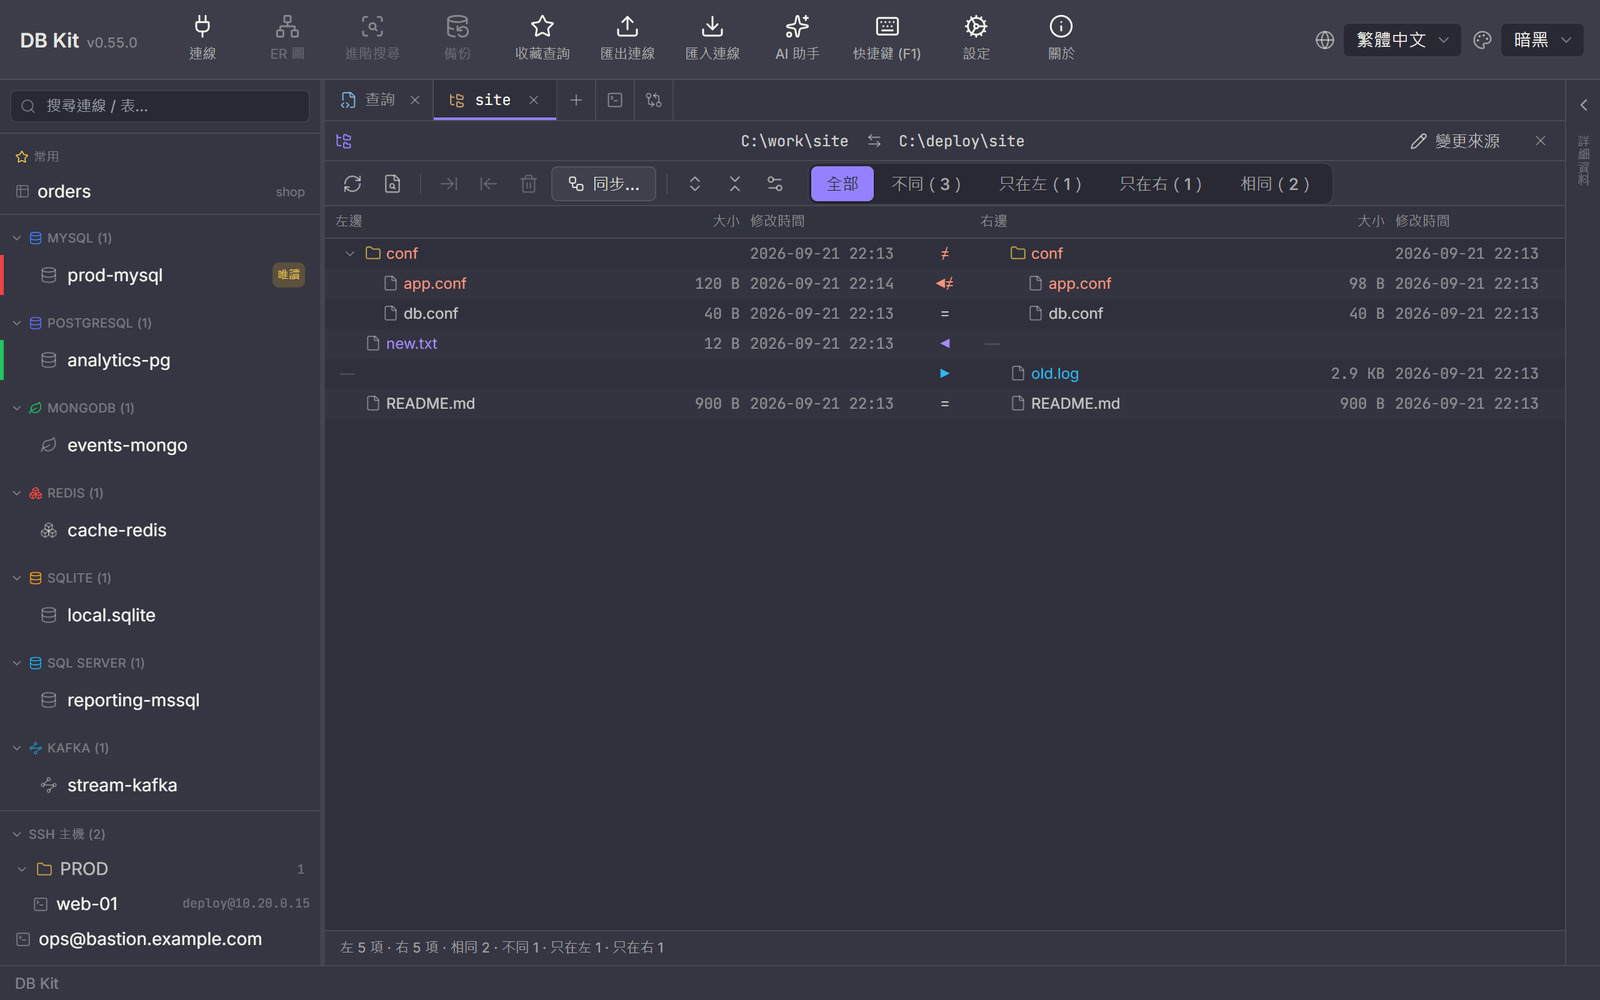Image resolution: width=1600 pixels, height=1000 pixels.
Task: Open the 連線 connection tool
Action: pos(202,39)
